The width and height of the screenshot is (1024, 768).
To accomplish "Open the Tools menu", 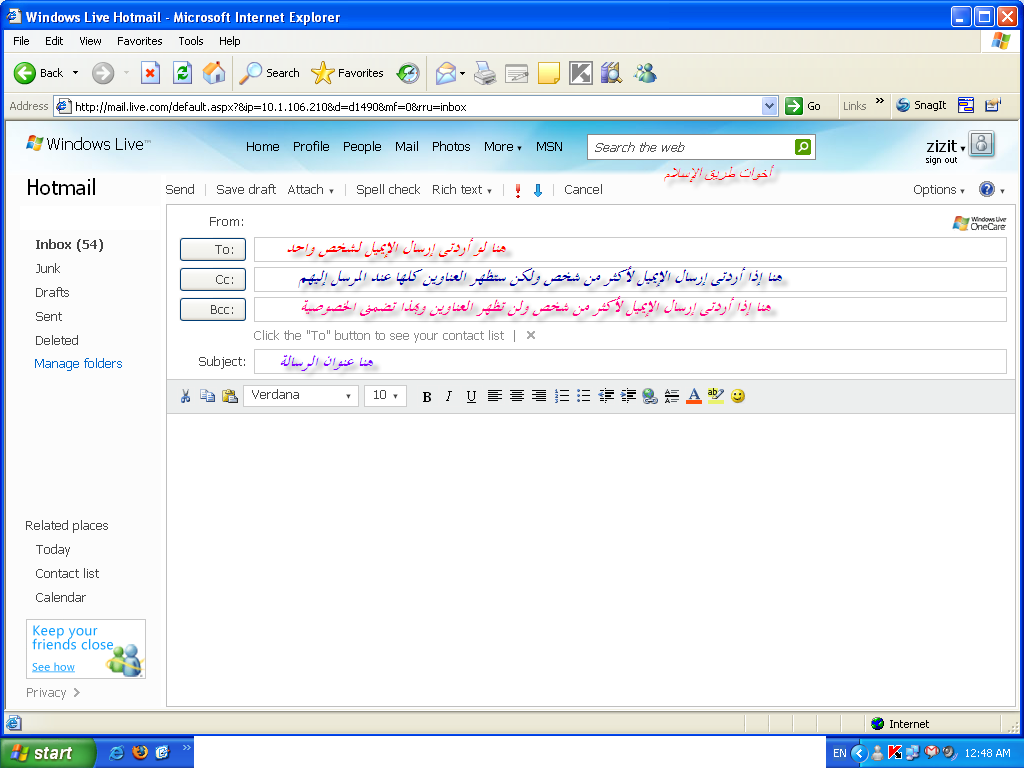I will tap(191, 40).
